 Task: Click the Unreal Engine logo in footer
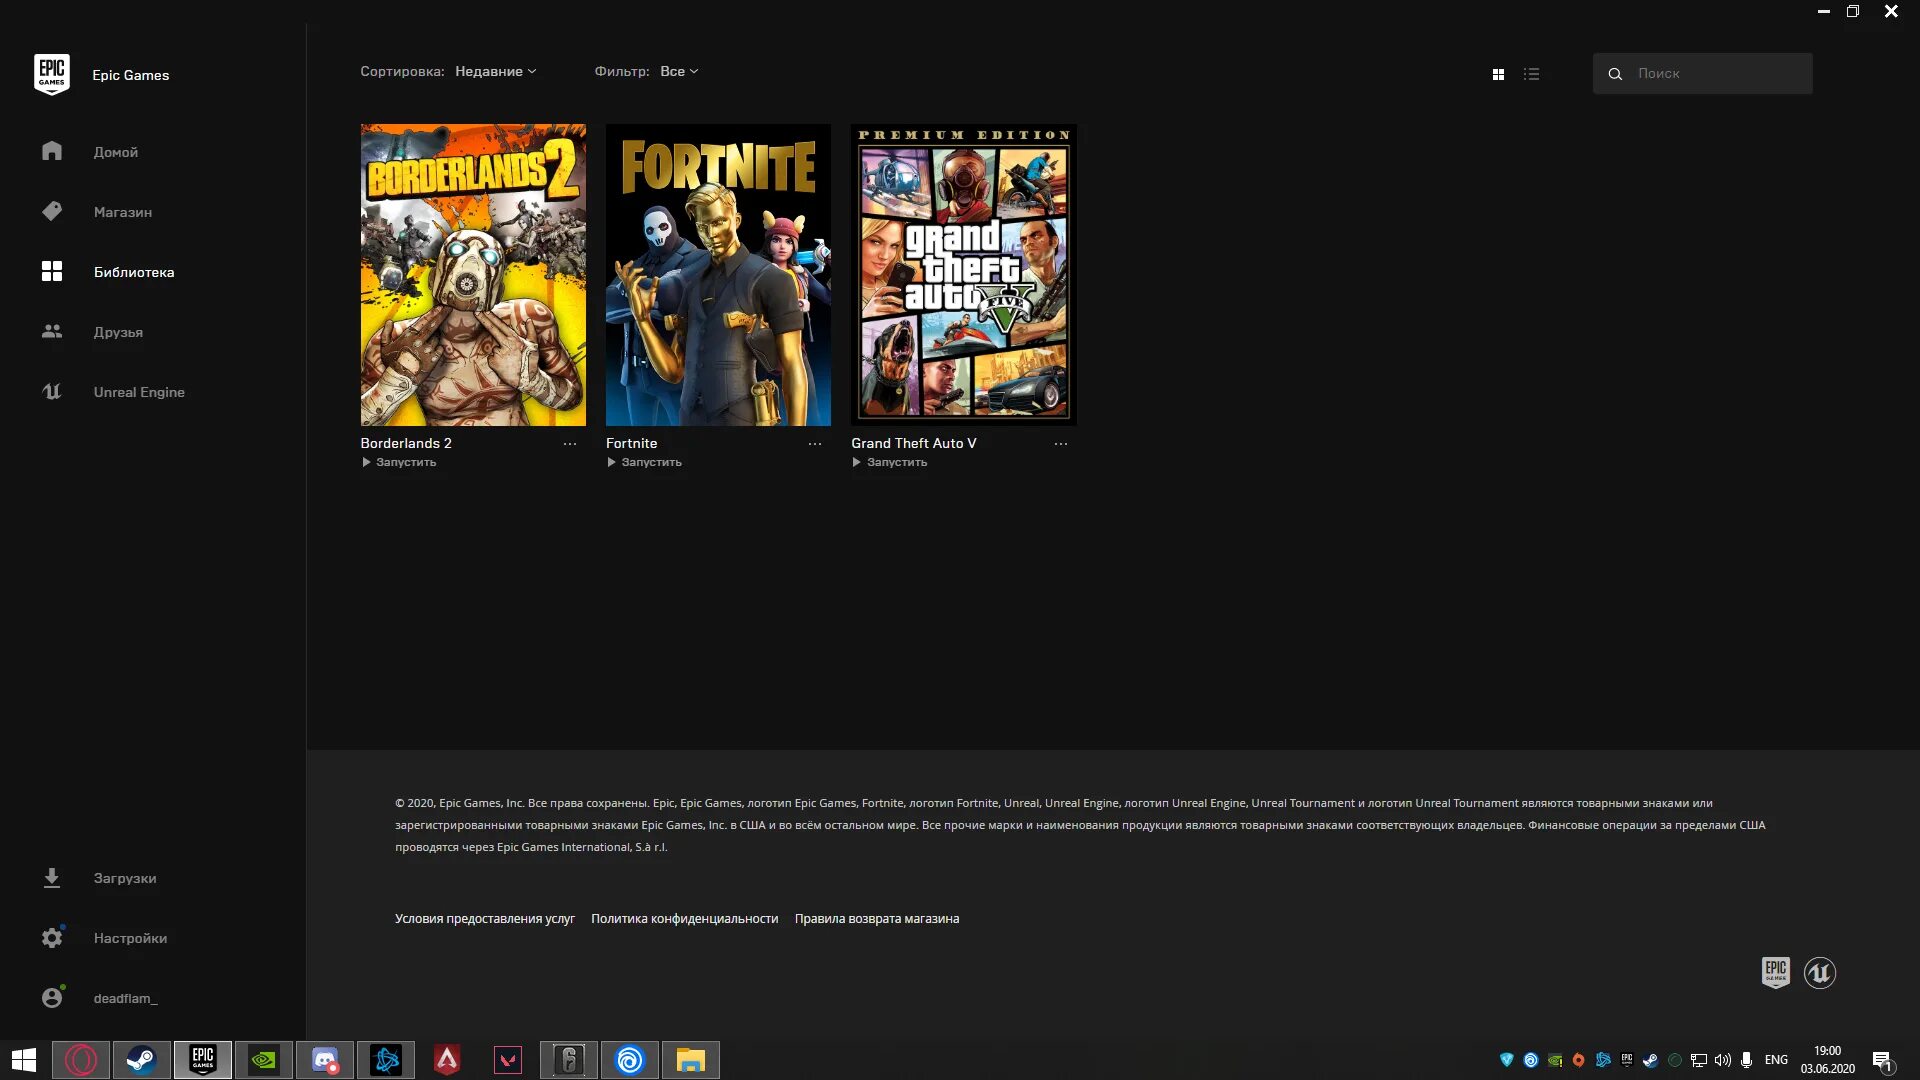(1819, 972)
